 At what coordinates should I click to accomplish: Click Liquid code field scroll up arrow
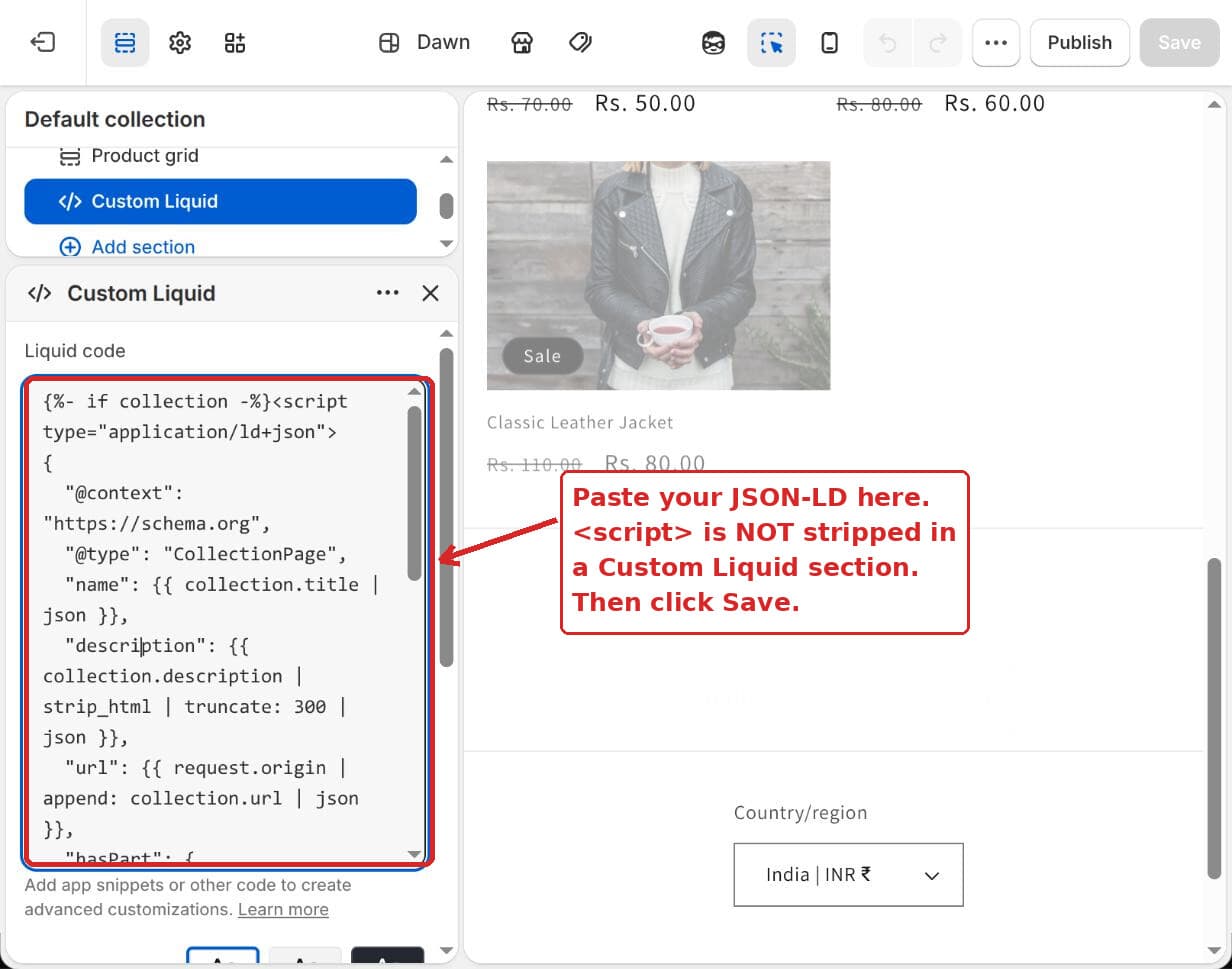(414, 392)
